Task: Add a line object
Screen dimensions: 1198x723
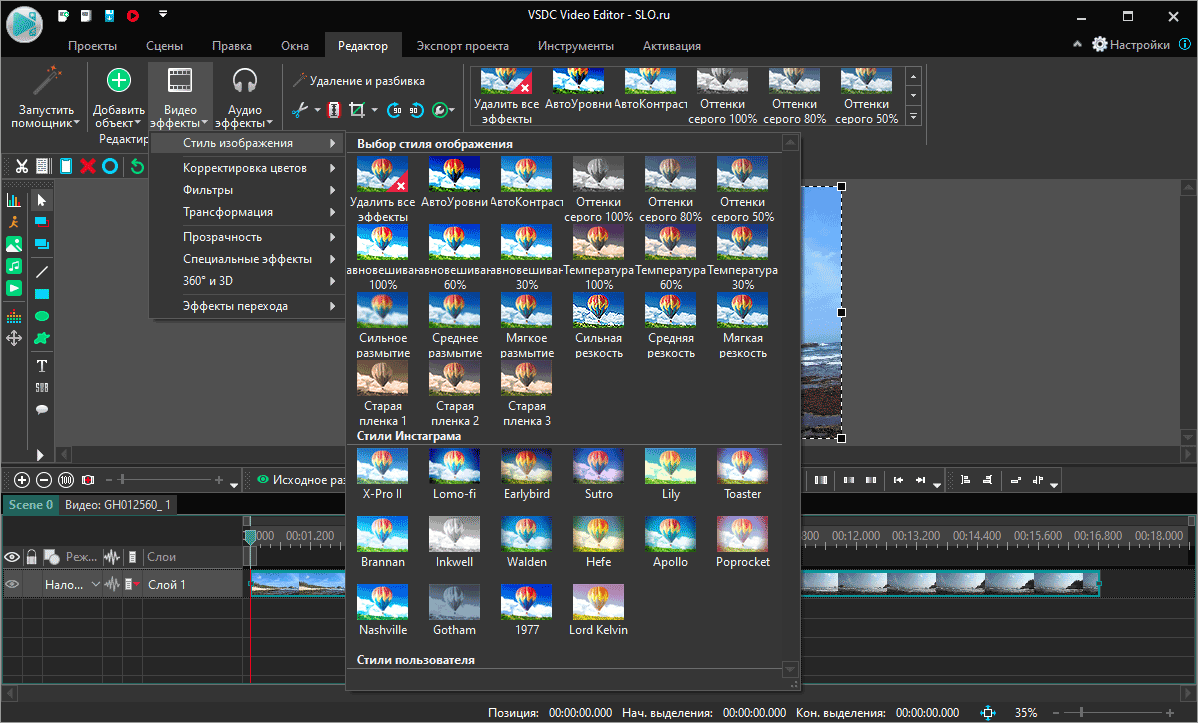Action: click(x=42, y=271)
